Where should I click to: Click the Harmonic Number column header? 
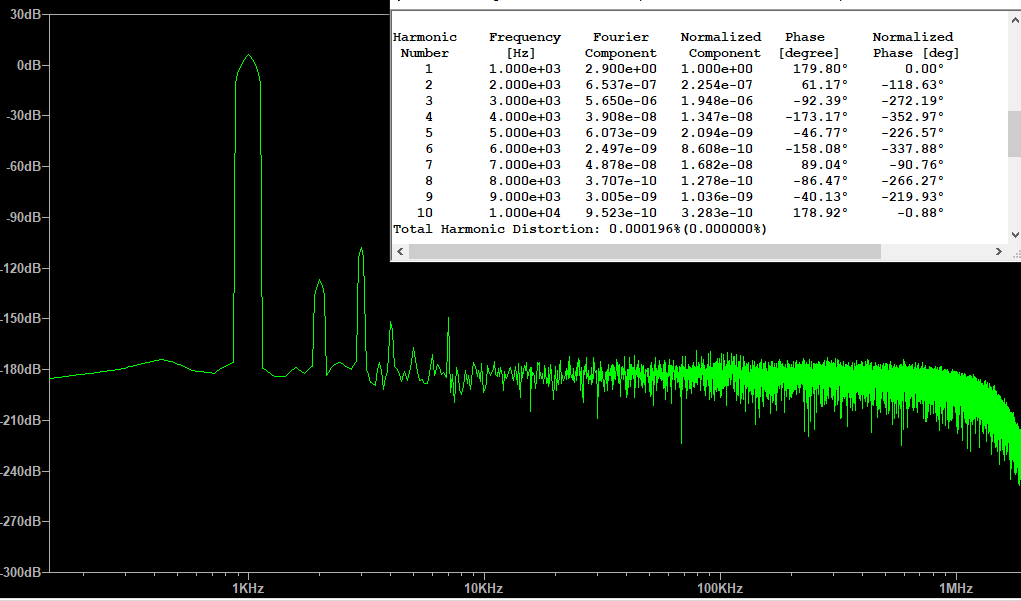(x=425, y=45)
